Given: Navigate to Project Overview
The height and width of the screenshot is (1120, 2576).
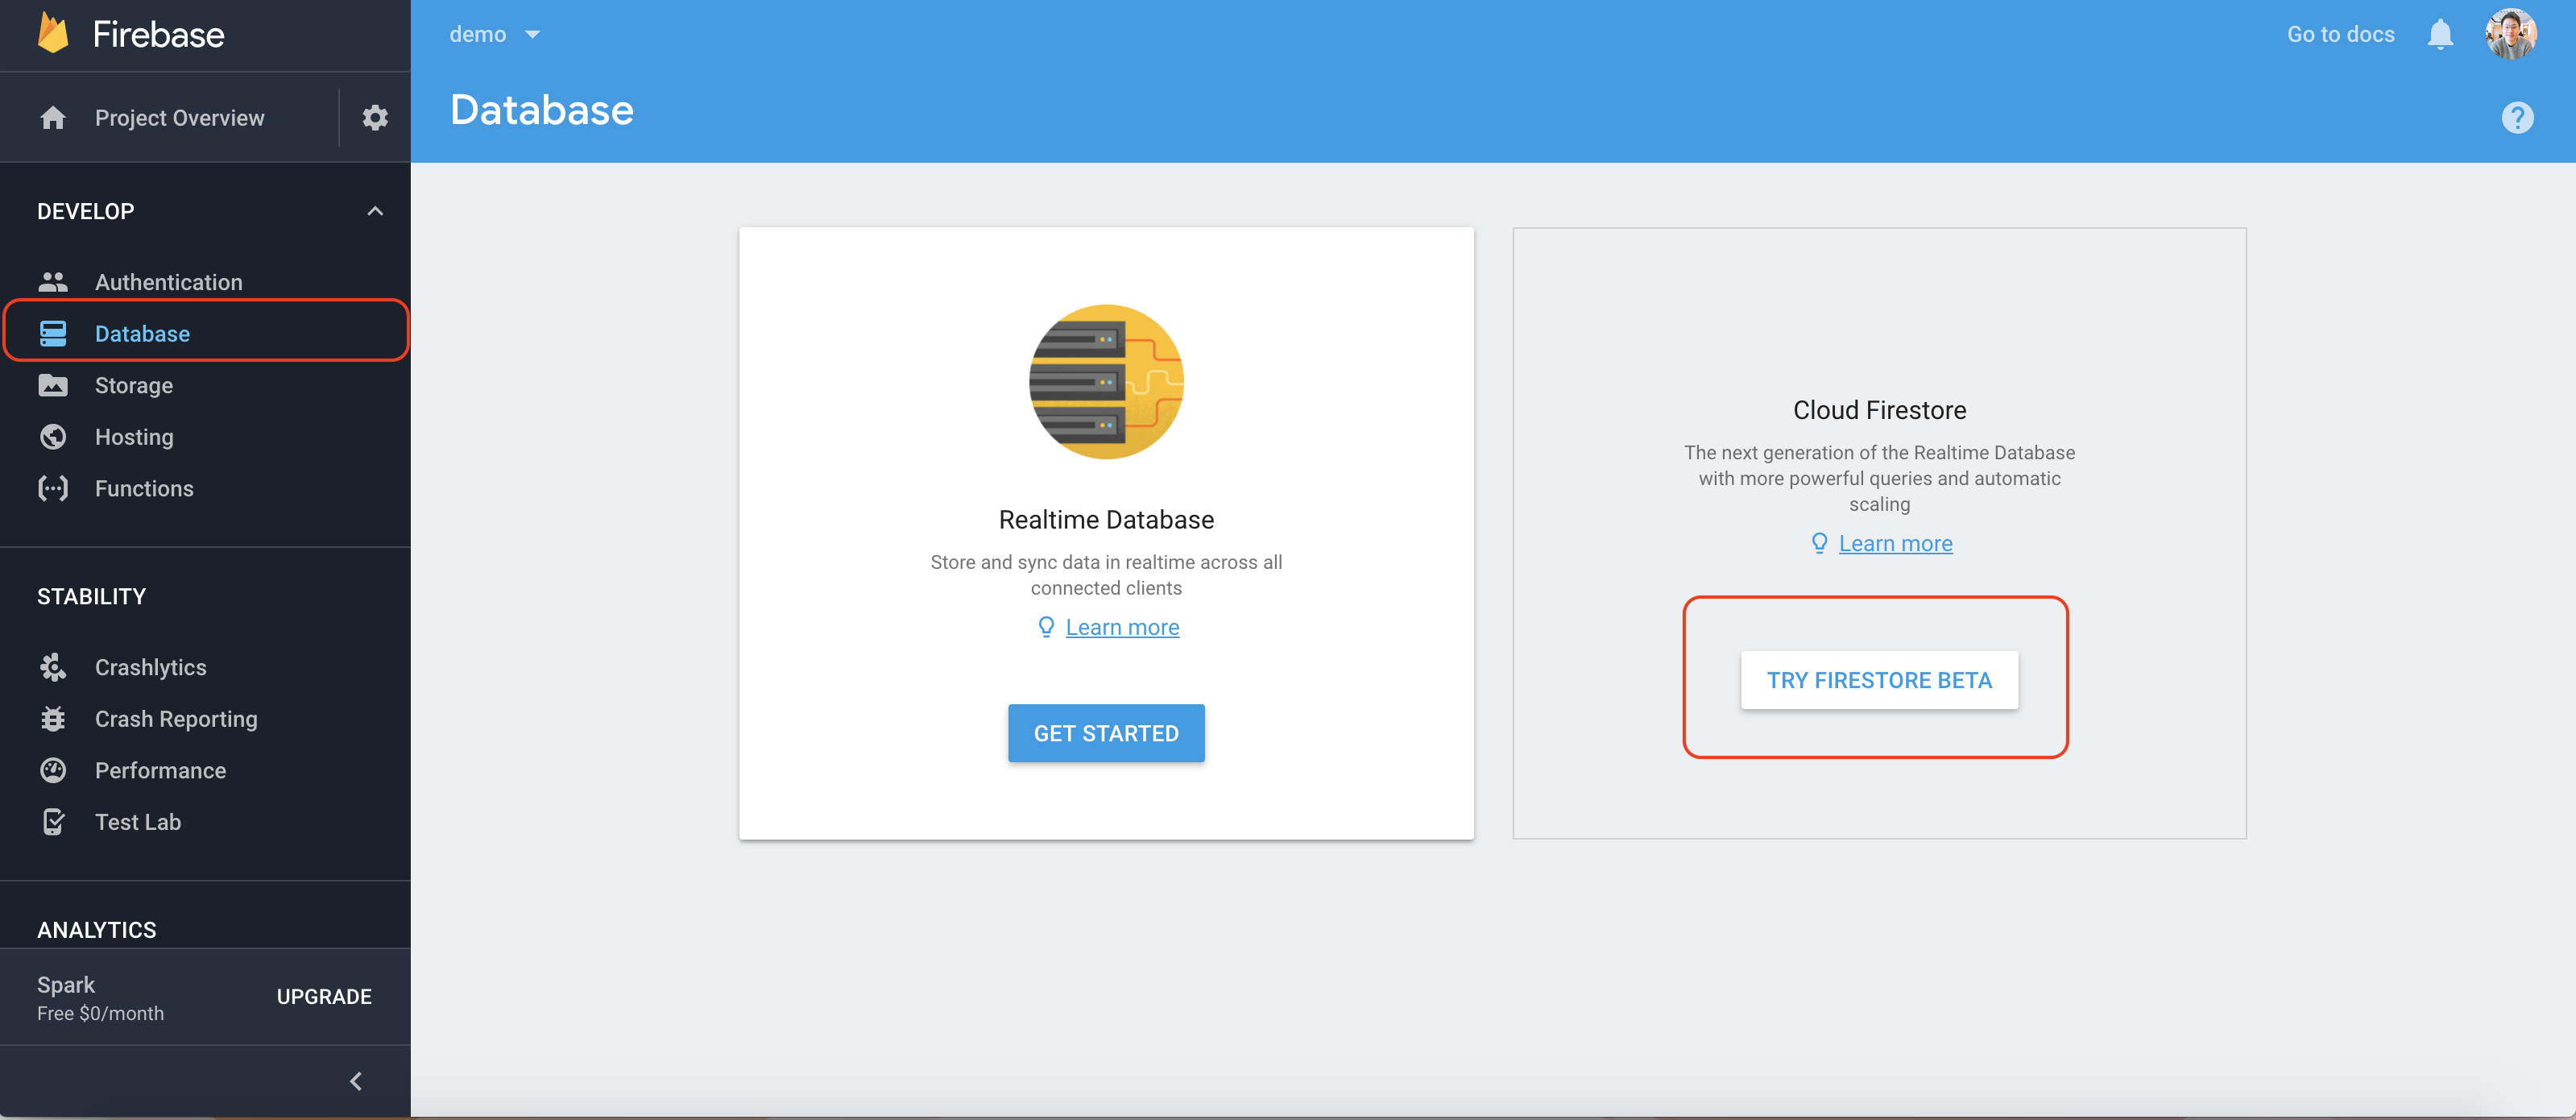Looking at the screenshot, I should point(180,117).
